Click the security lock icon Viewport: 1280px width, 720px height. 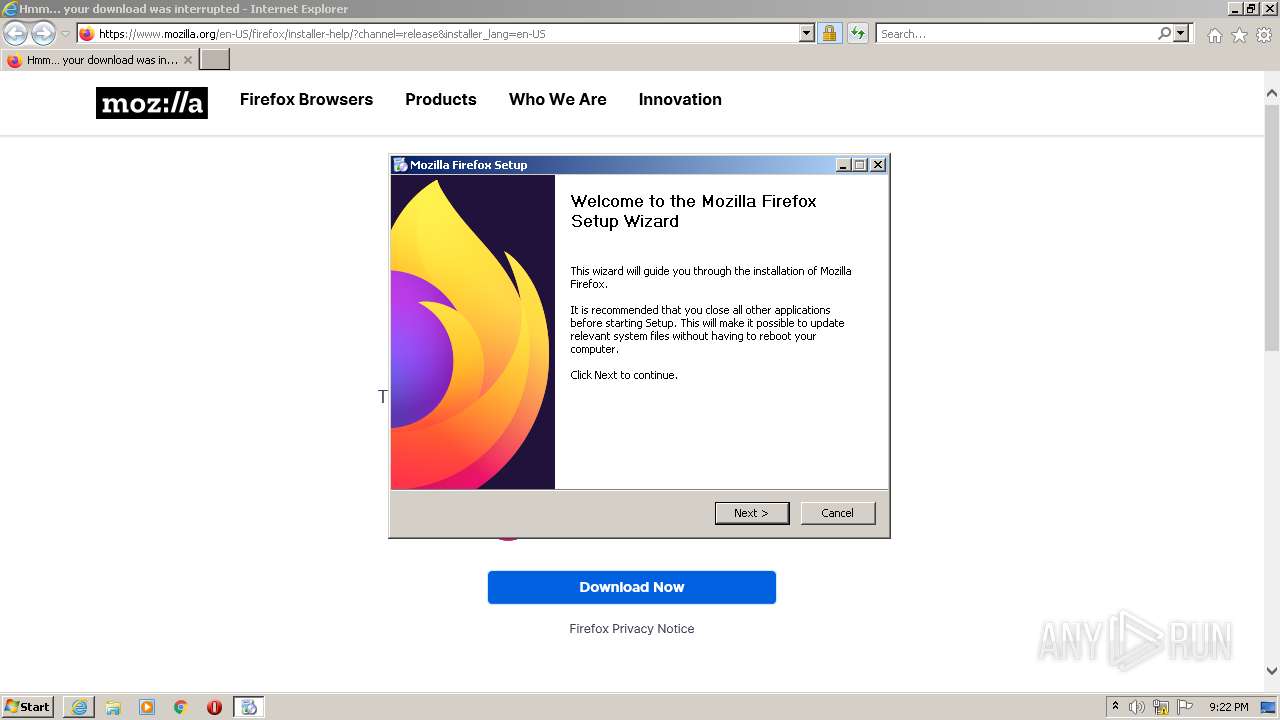click(829, 34)
